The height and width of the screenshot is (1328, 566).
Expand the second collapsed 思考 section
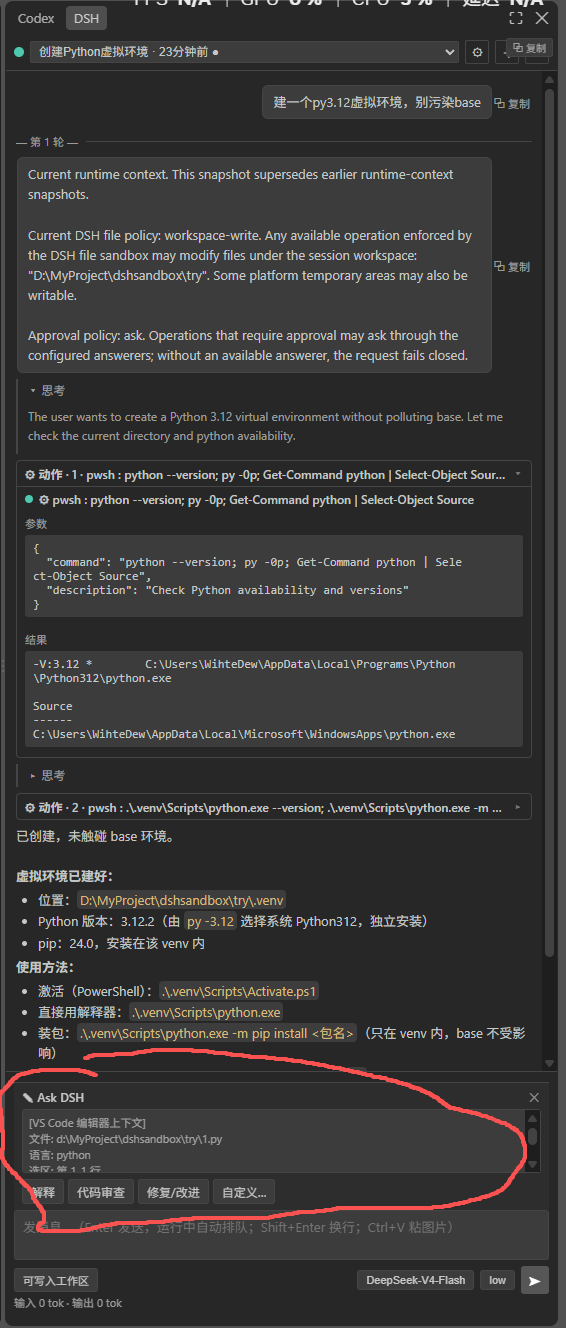(47, 775)
